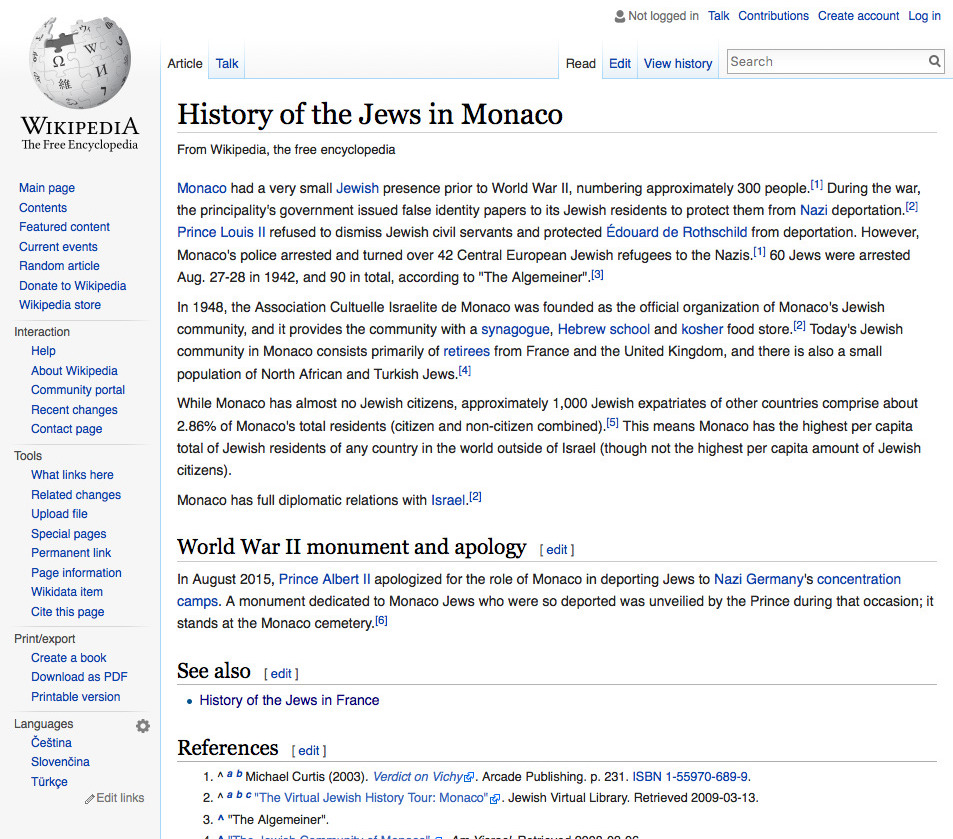Click the search magnifying glass icon
The height and width of the screenshot is (839, 953).
pos(934,61)
